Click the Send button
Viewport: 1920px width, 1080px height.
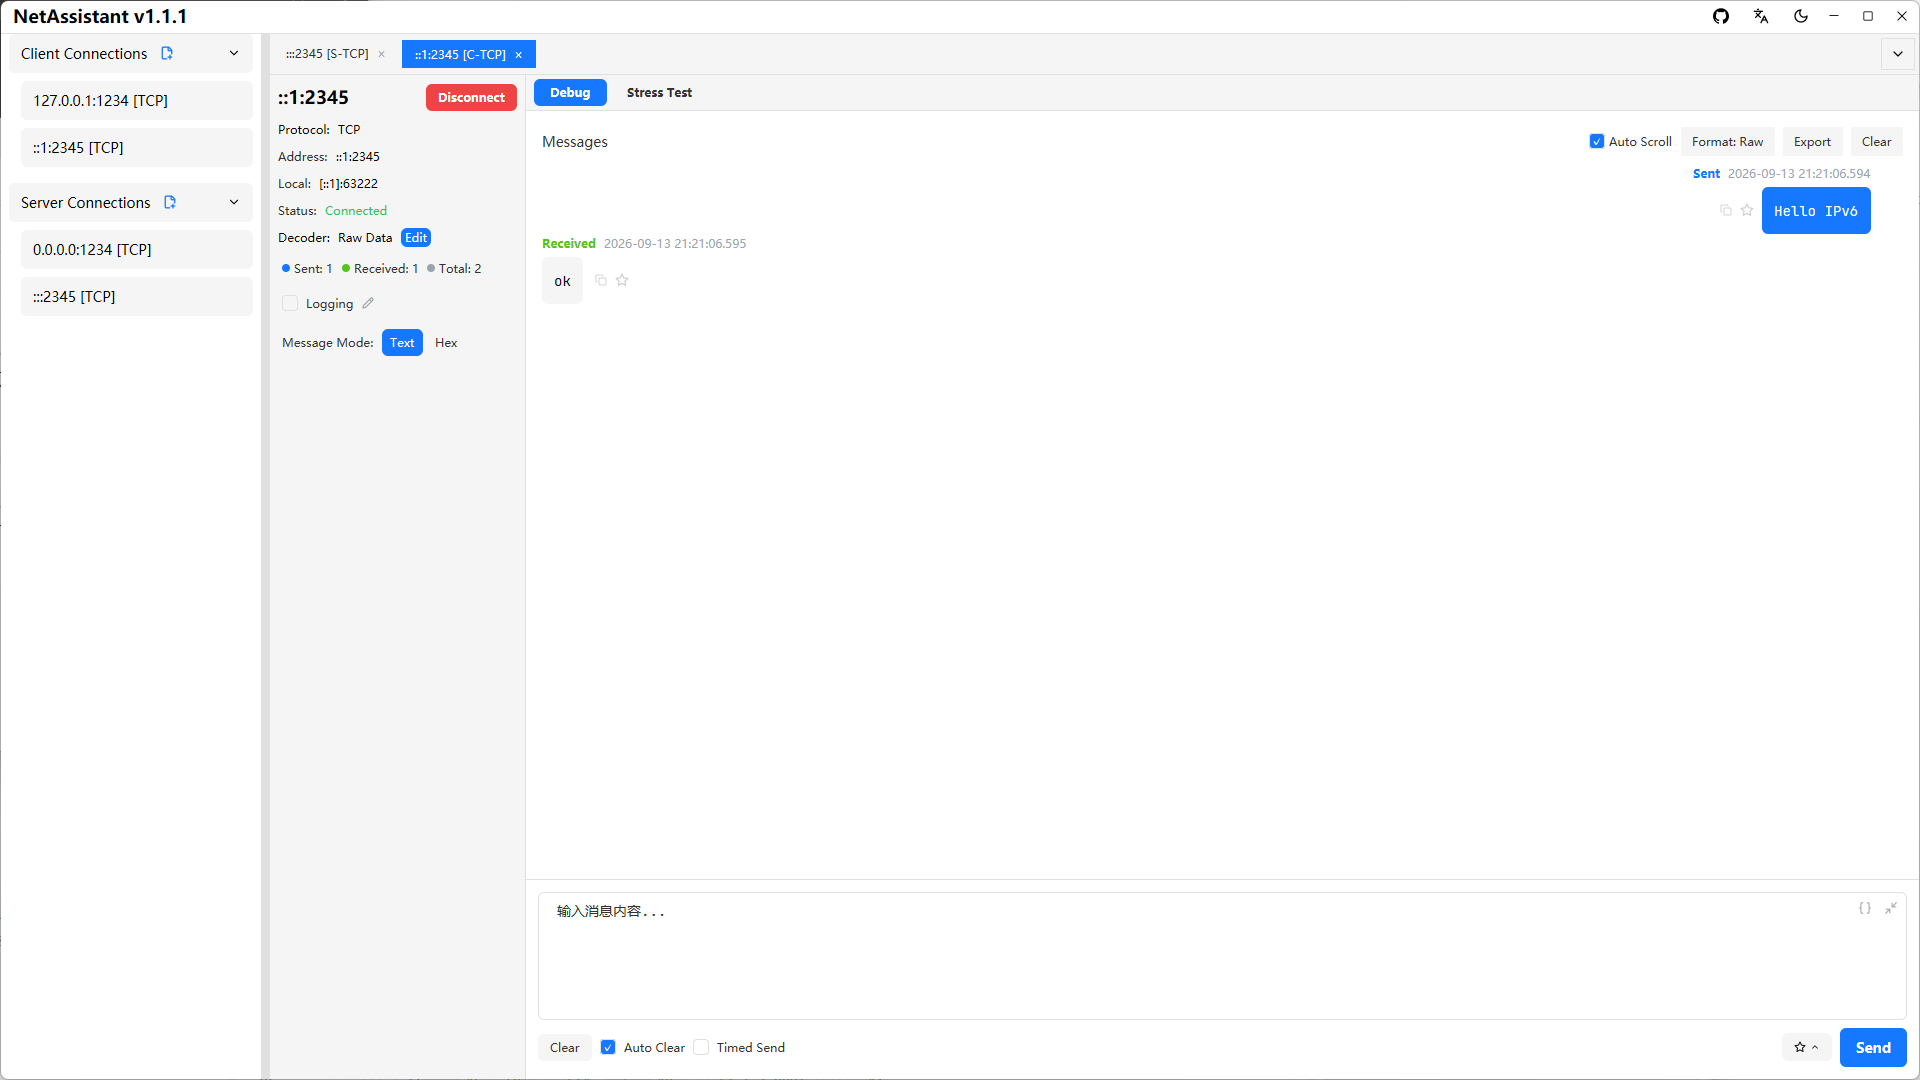pyautogui.click(x=1873, y=1047)
